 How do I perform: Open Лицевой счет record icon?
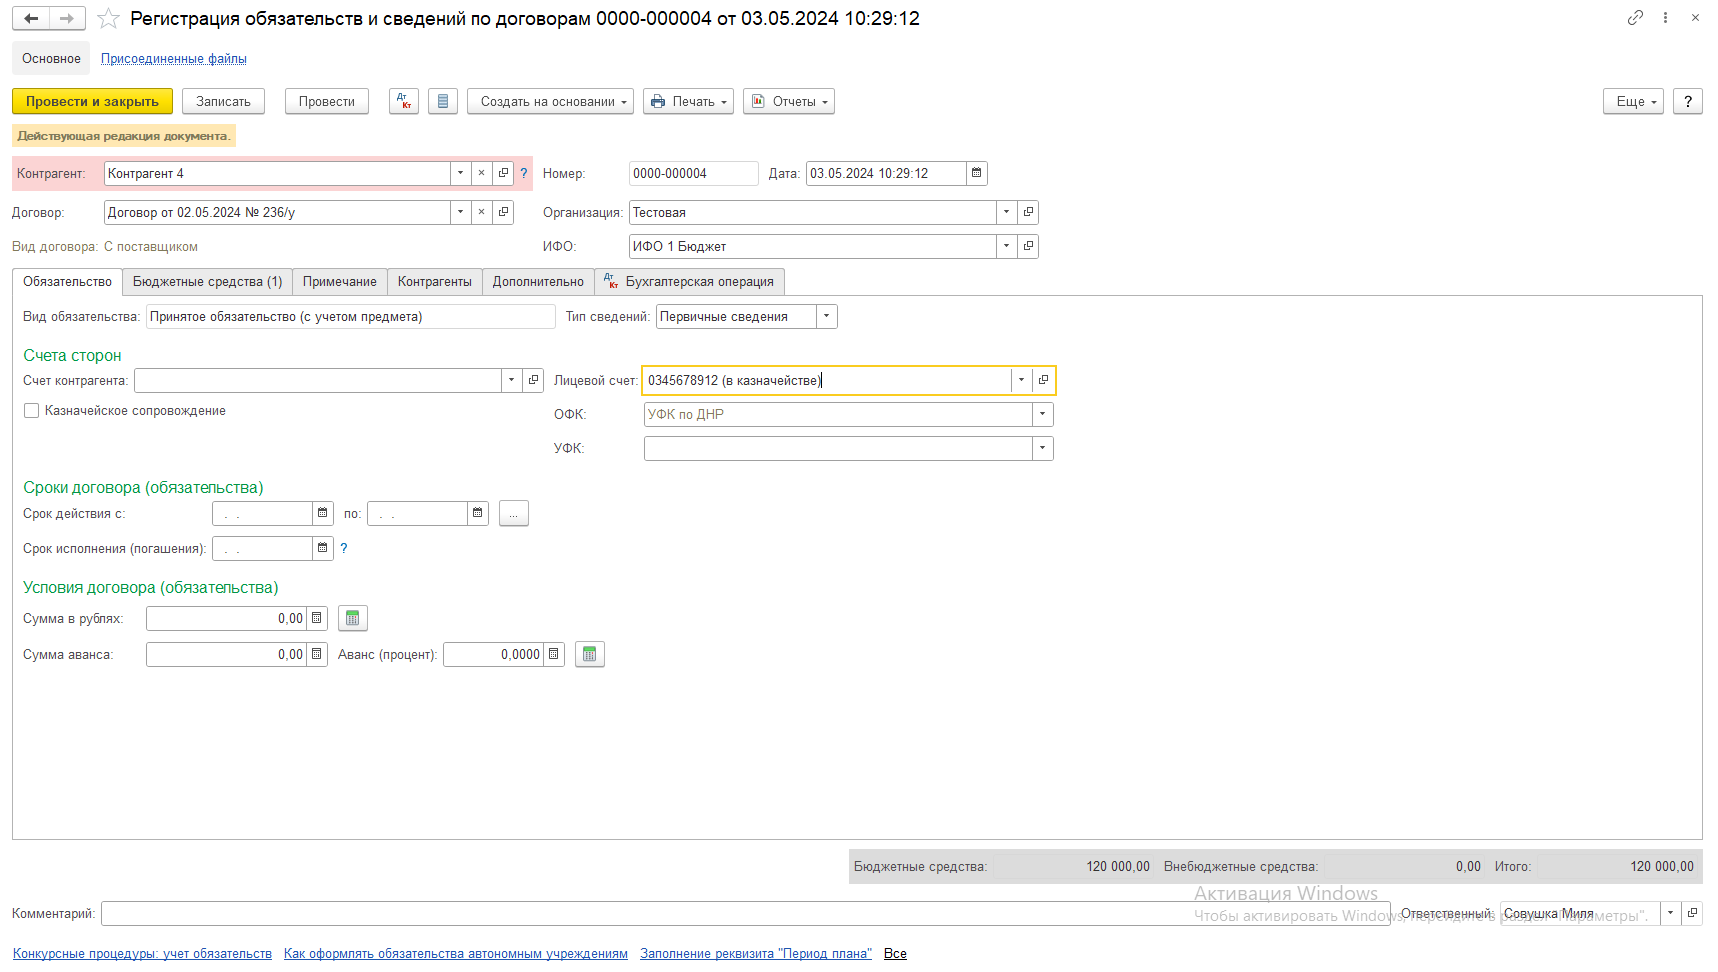(x=1043, y=380)
